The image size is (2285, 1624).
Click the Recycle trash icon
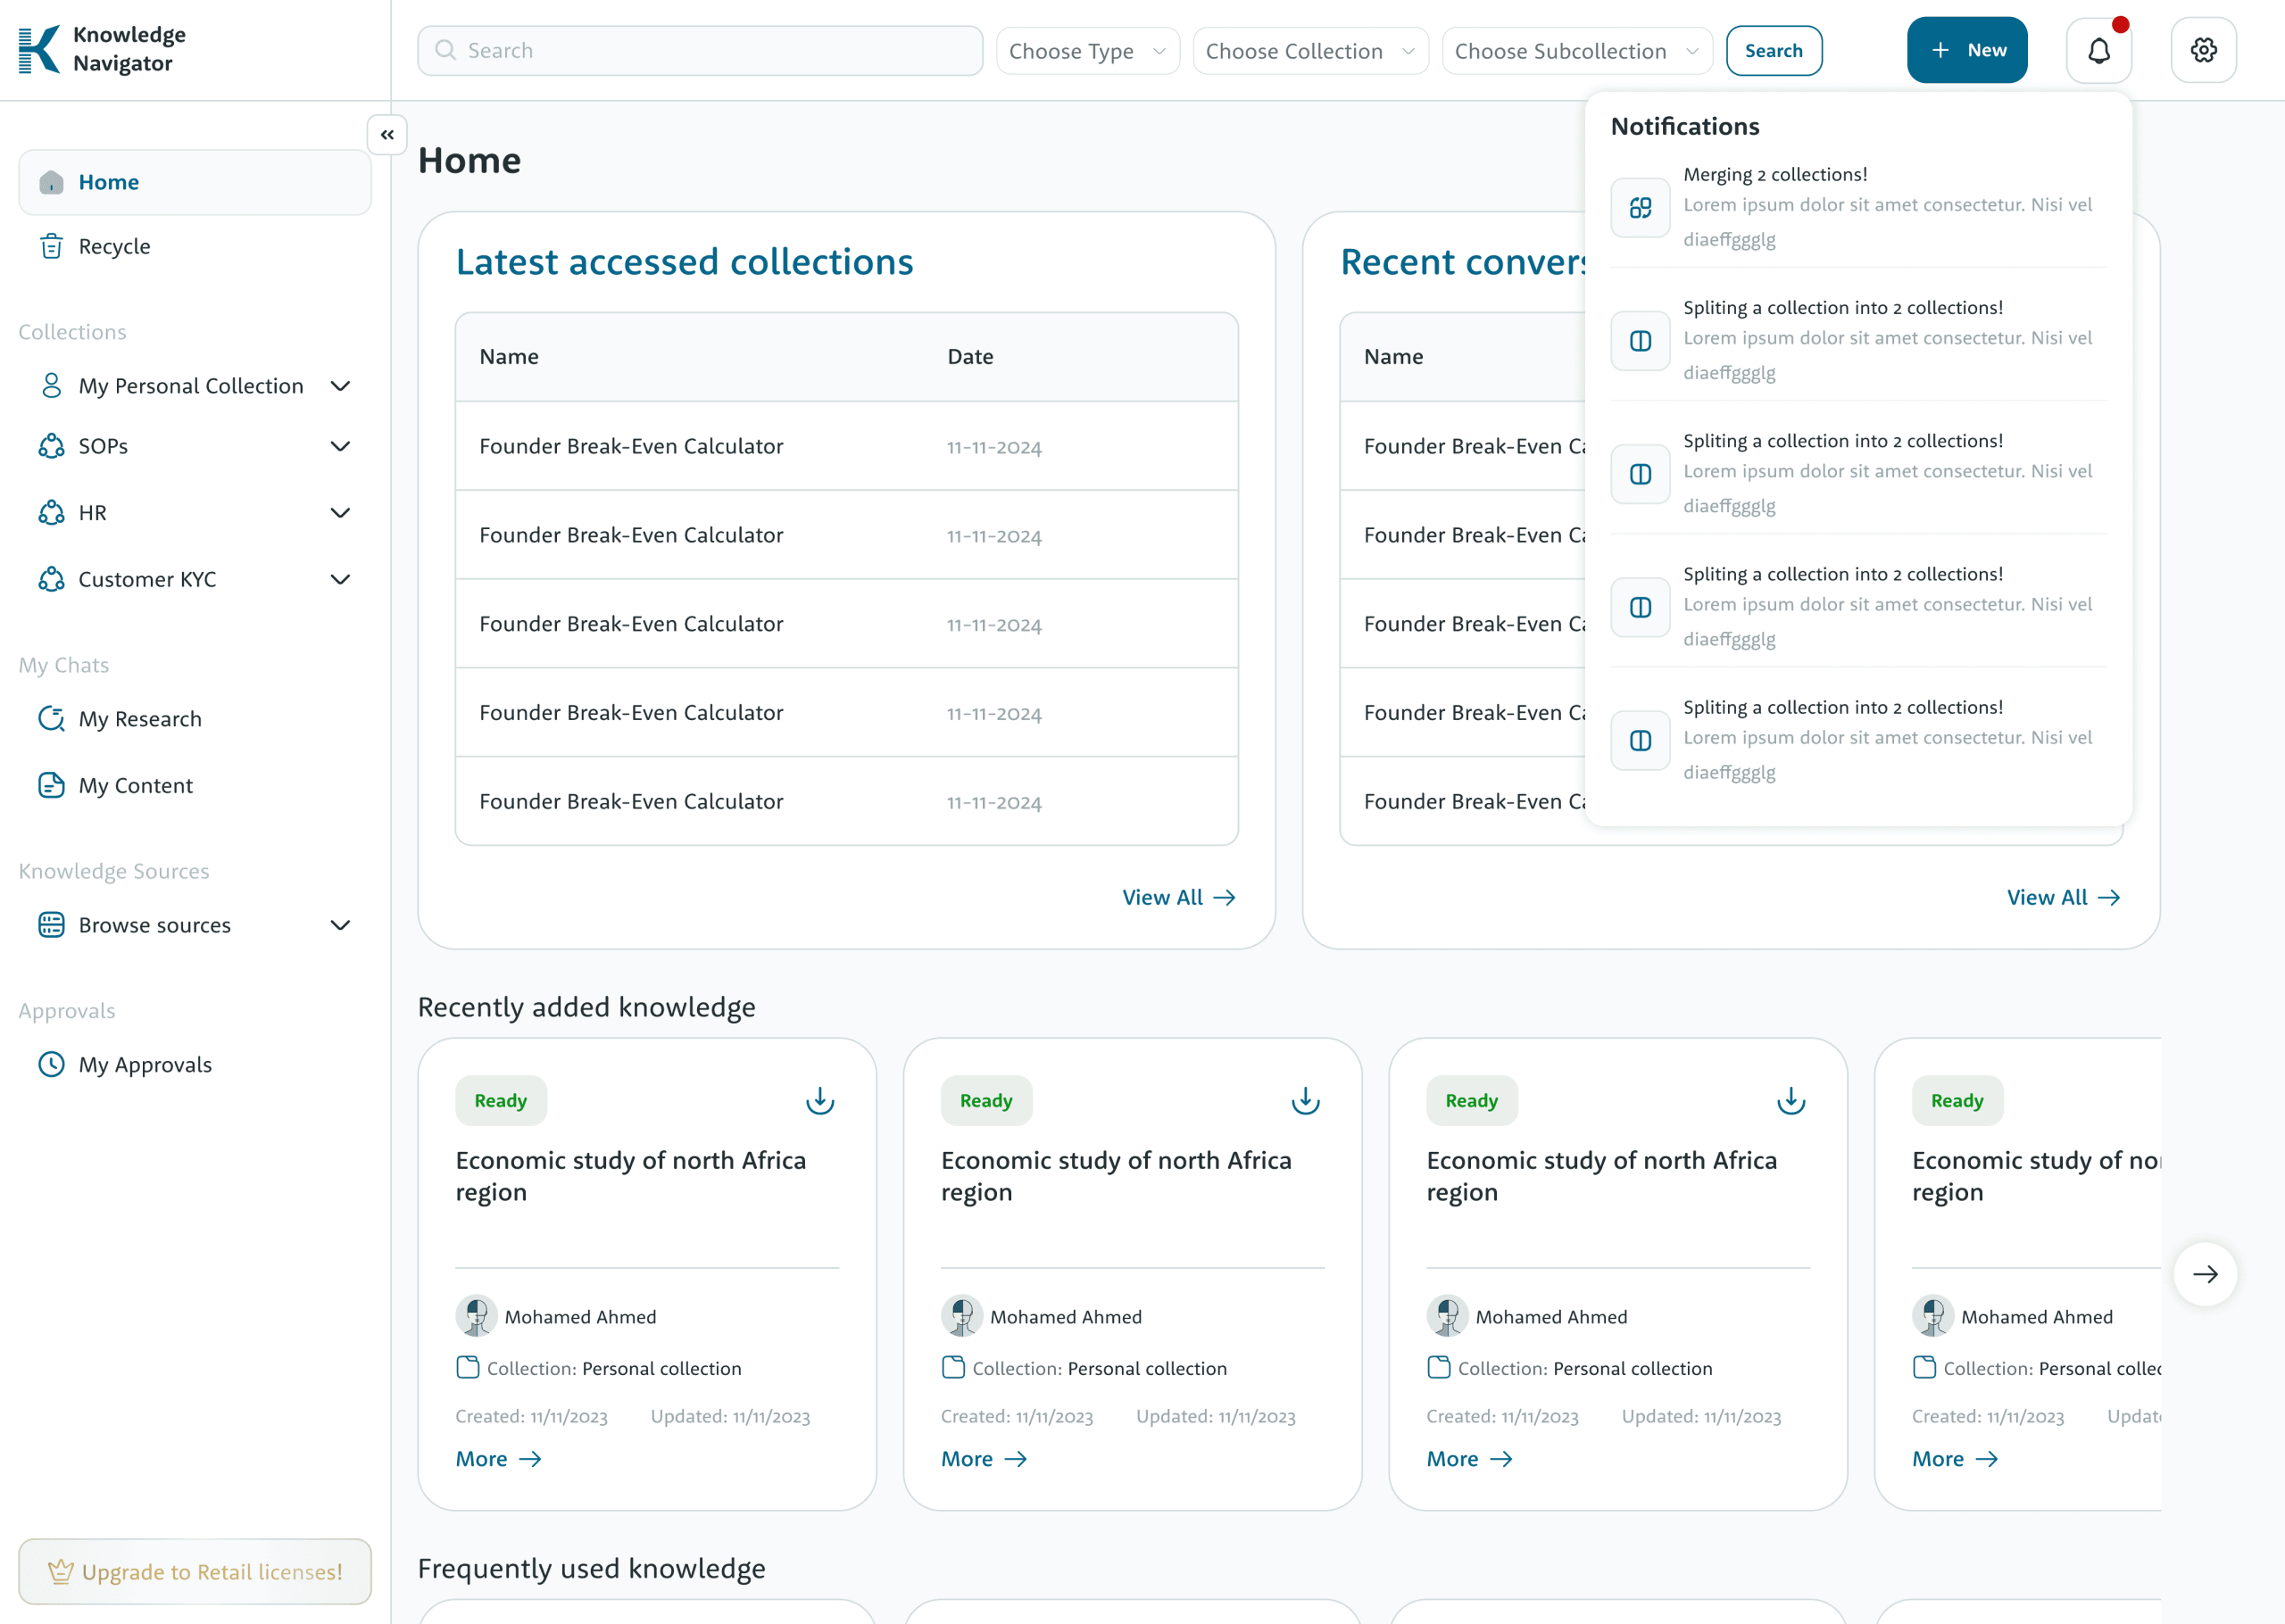tap(51, 246)
